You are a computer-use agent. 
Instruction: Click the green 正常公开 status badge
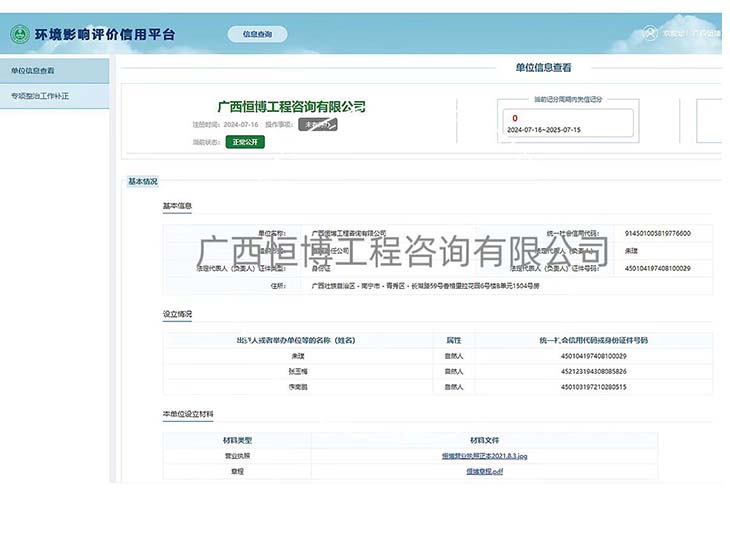click(x=245, y=142)
